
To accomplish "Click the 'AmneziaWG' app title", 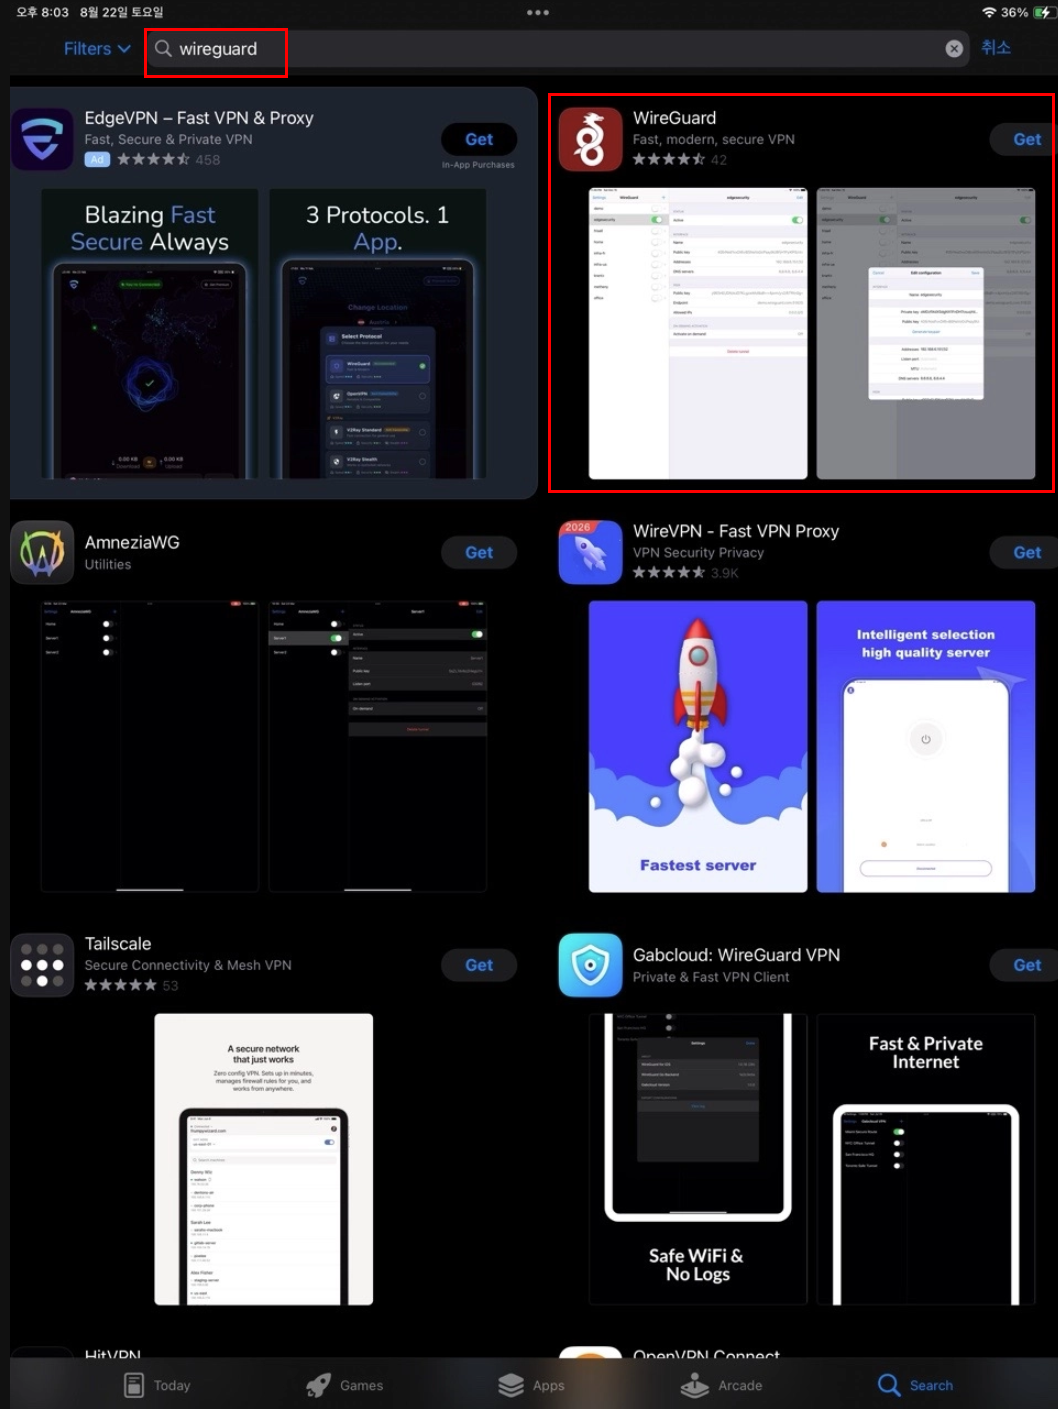I will coord(132,542).
